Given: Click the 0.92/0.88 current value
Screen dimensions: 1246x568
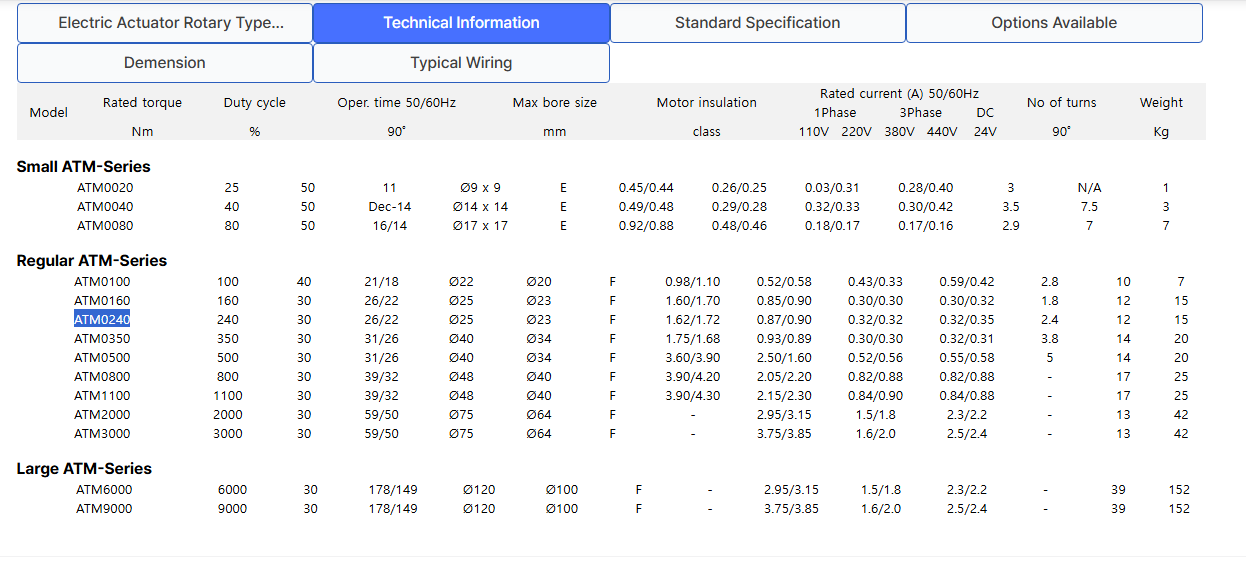Looking at the screenshot, I should 646,226.
